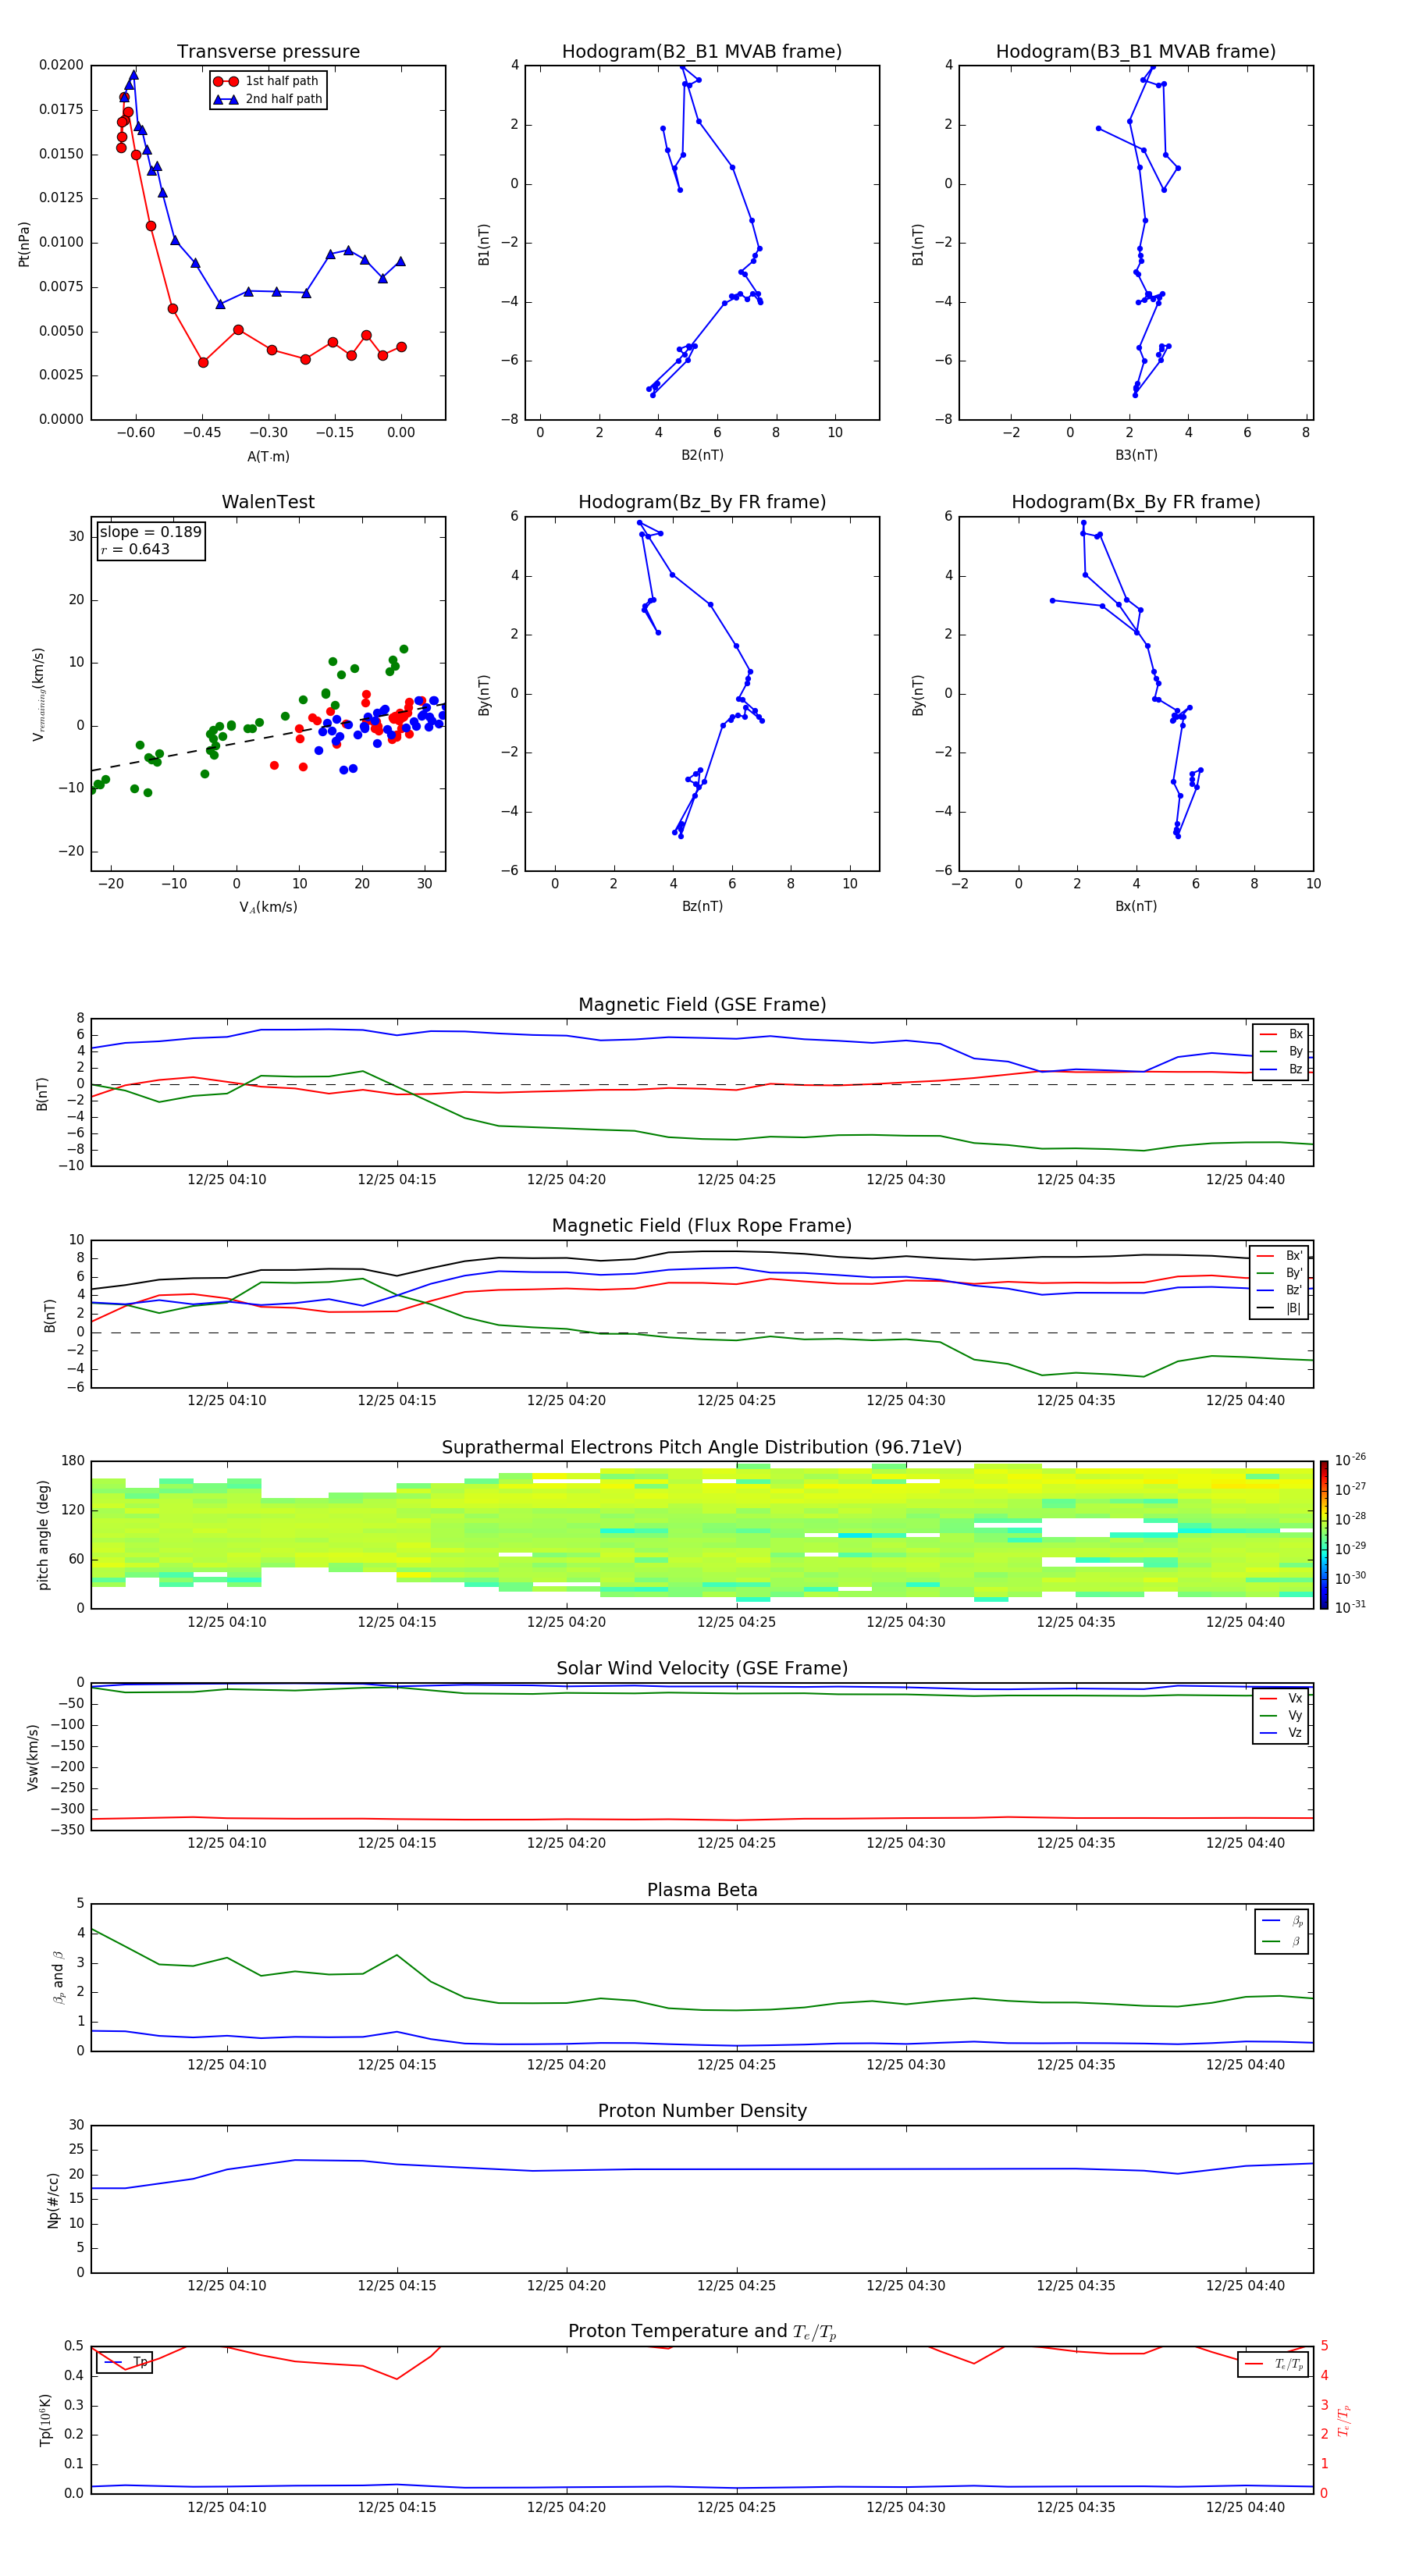Click the Hodogram(B2_B1 MVAB frame) title
Viewport: 1405px width, 2576px height.
tap(702, 51)
